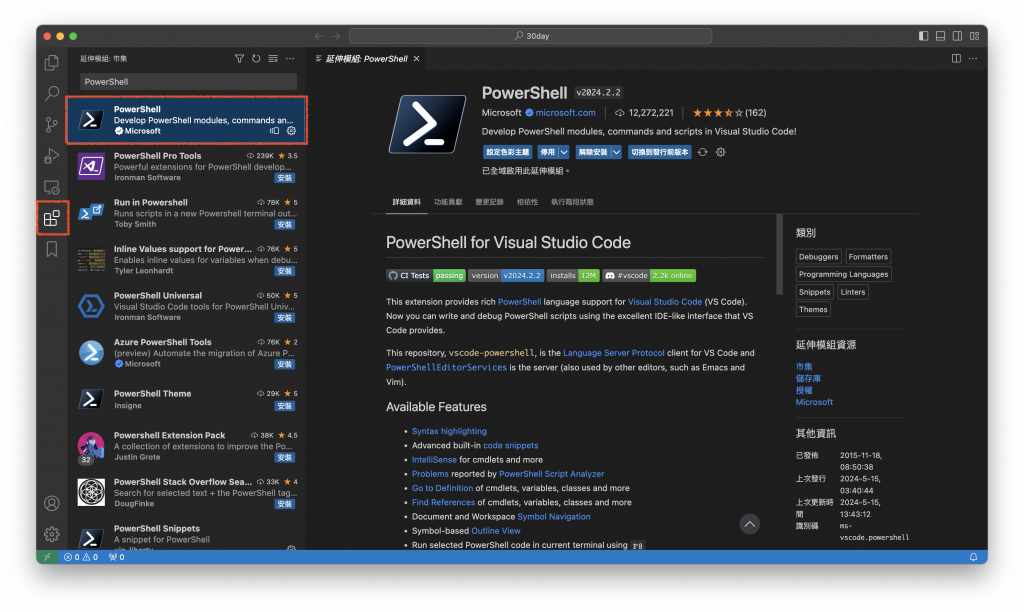Click the sync icon in extension header
The width and height of the screenshot is (1024, 612).
click(x=702, y=152)
